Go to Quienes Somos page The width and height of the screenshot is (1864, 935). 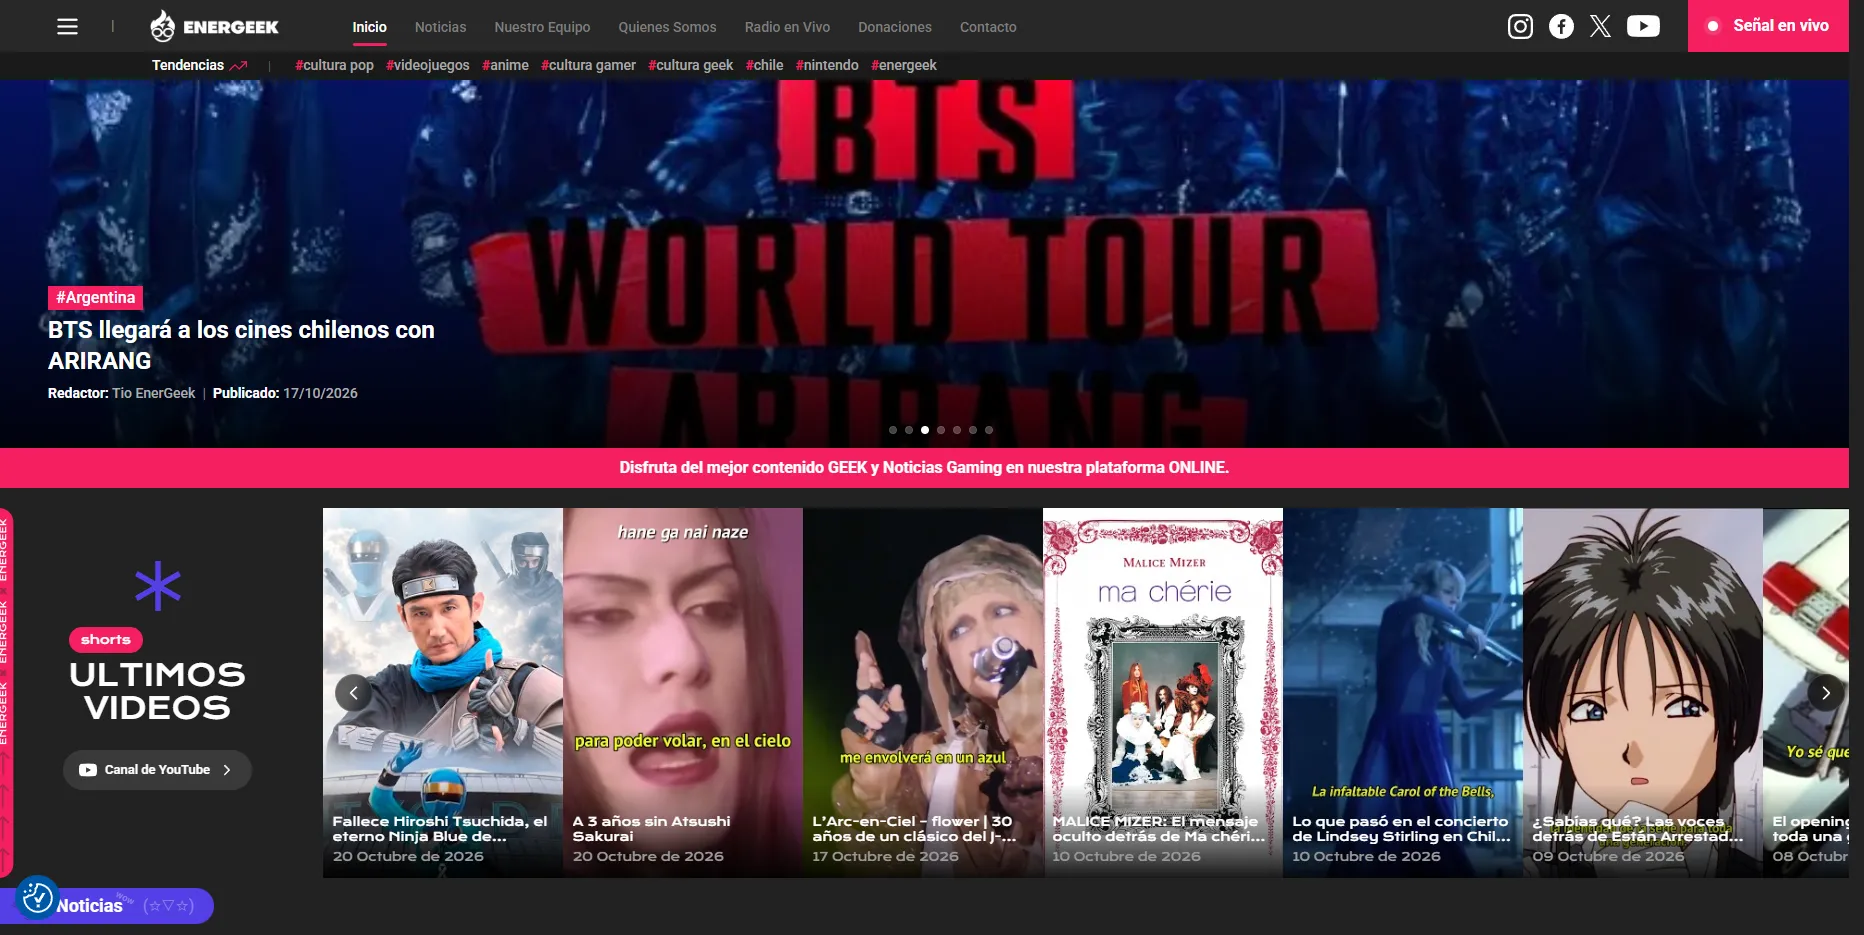tap(667, 27)
